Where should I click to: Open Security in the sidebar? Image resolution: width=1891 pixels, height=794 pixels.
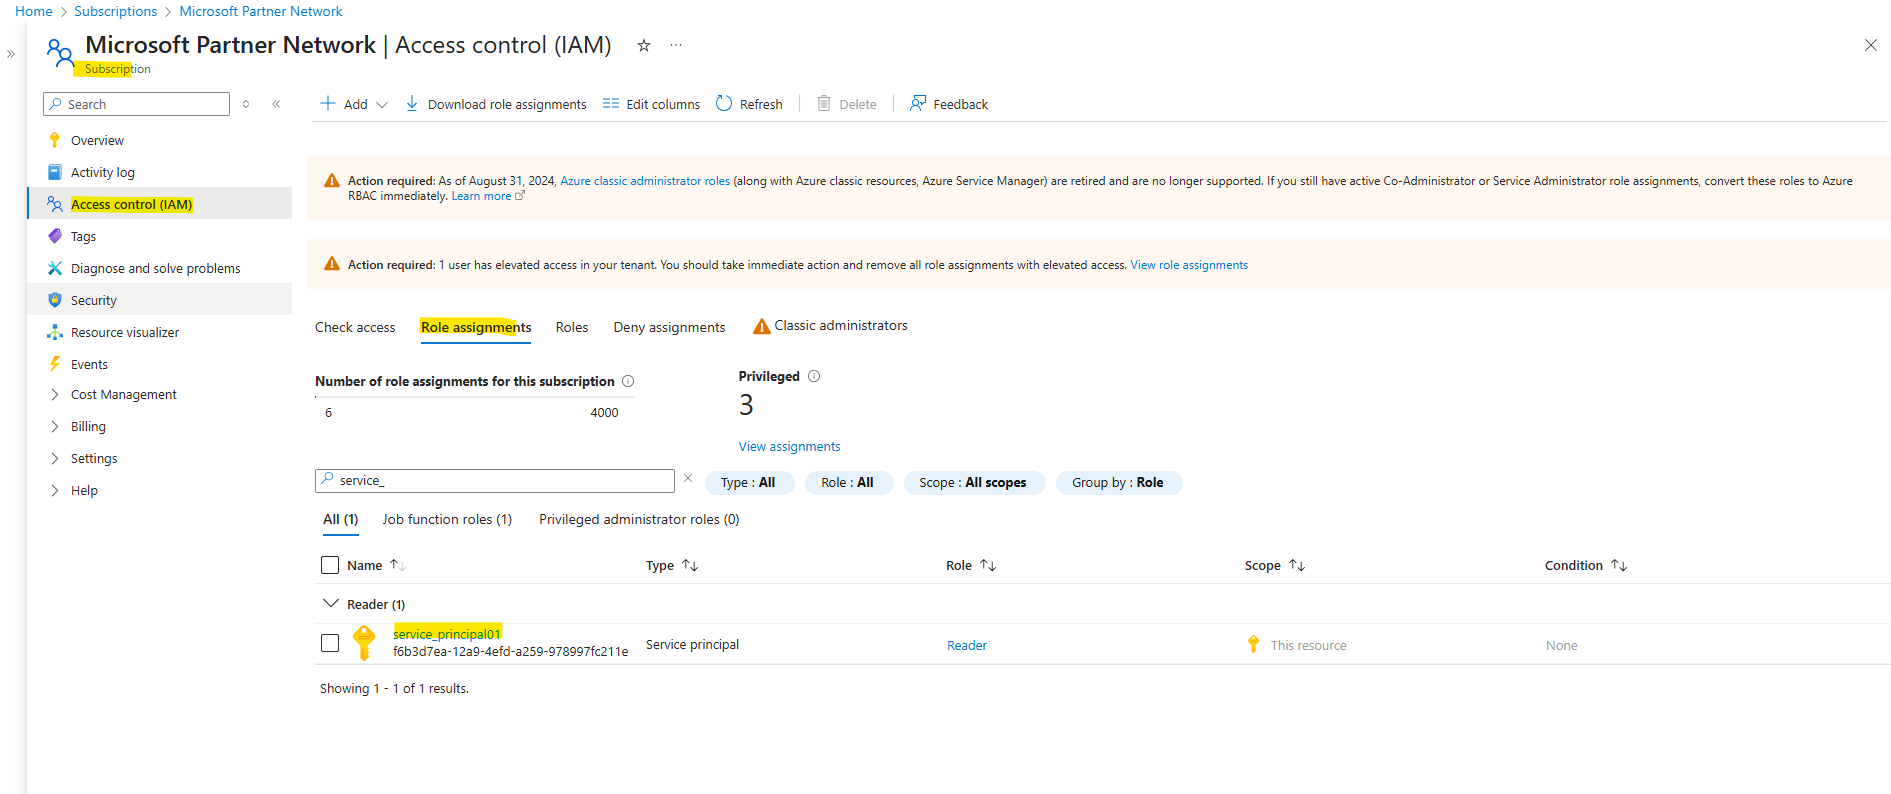coord(94,300)
